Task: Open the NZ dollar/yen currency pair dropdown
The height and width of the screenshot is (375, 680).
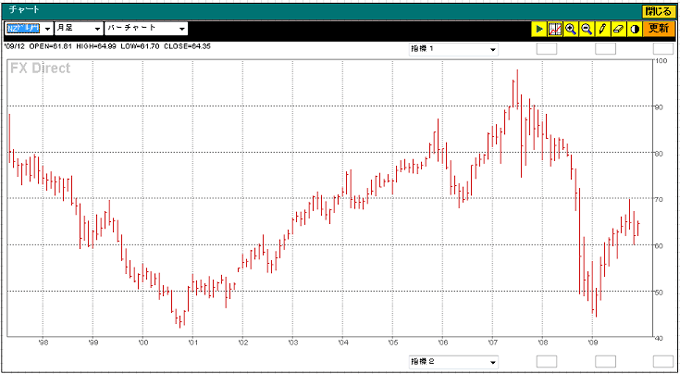Action: pos(29,29)
